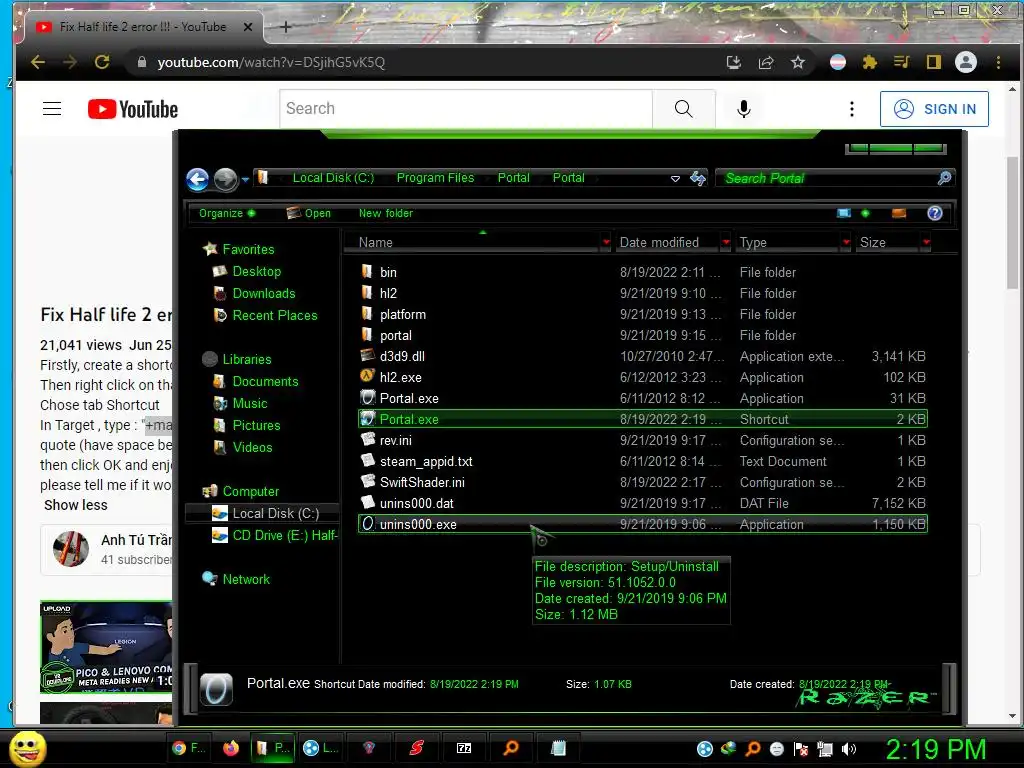
Task: Click Open in the Explorer toolbar
Action: click(x=309, y=213)
